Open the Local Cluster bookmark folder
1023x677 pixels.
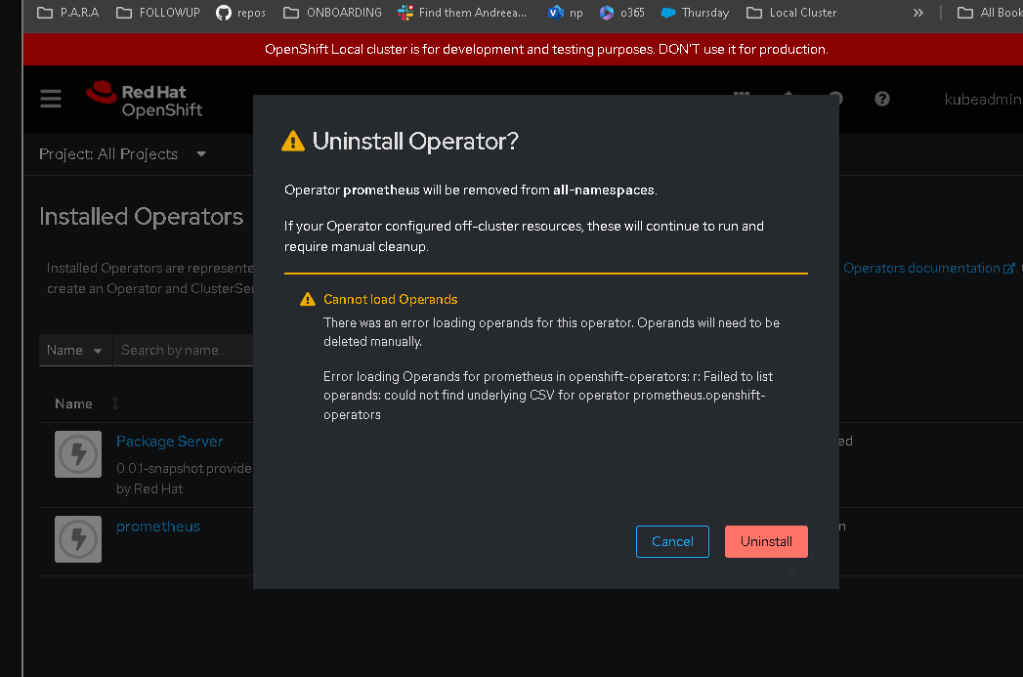pos(791,12)
